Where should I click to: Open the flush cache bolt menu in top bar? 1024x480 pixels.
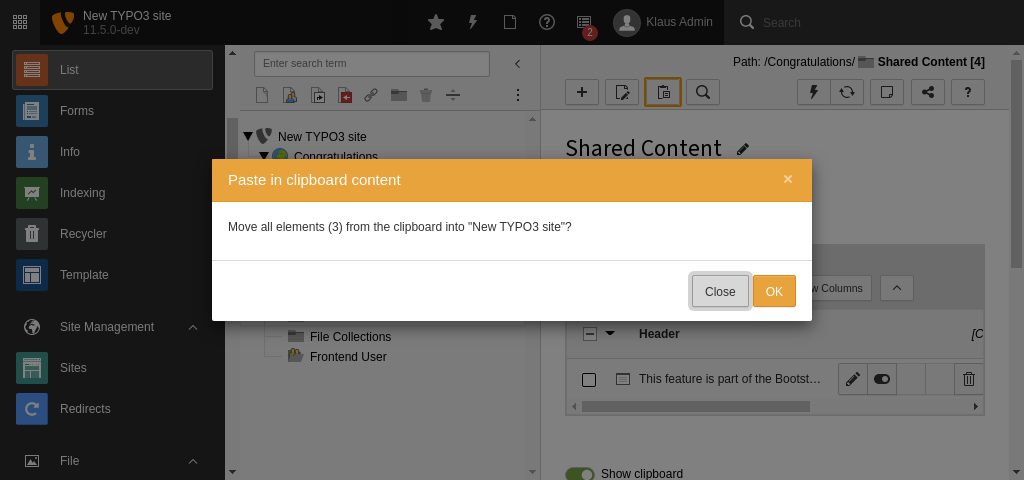click(473, 22)
